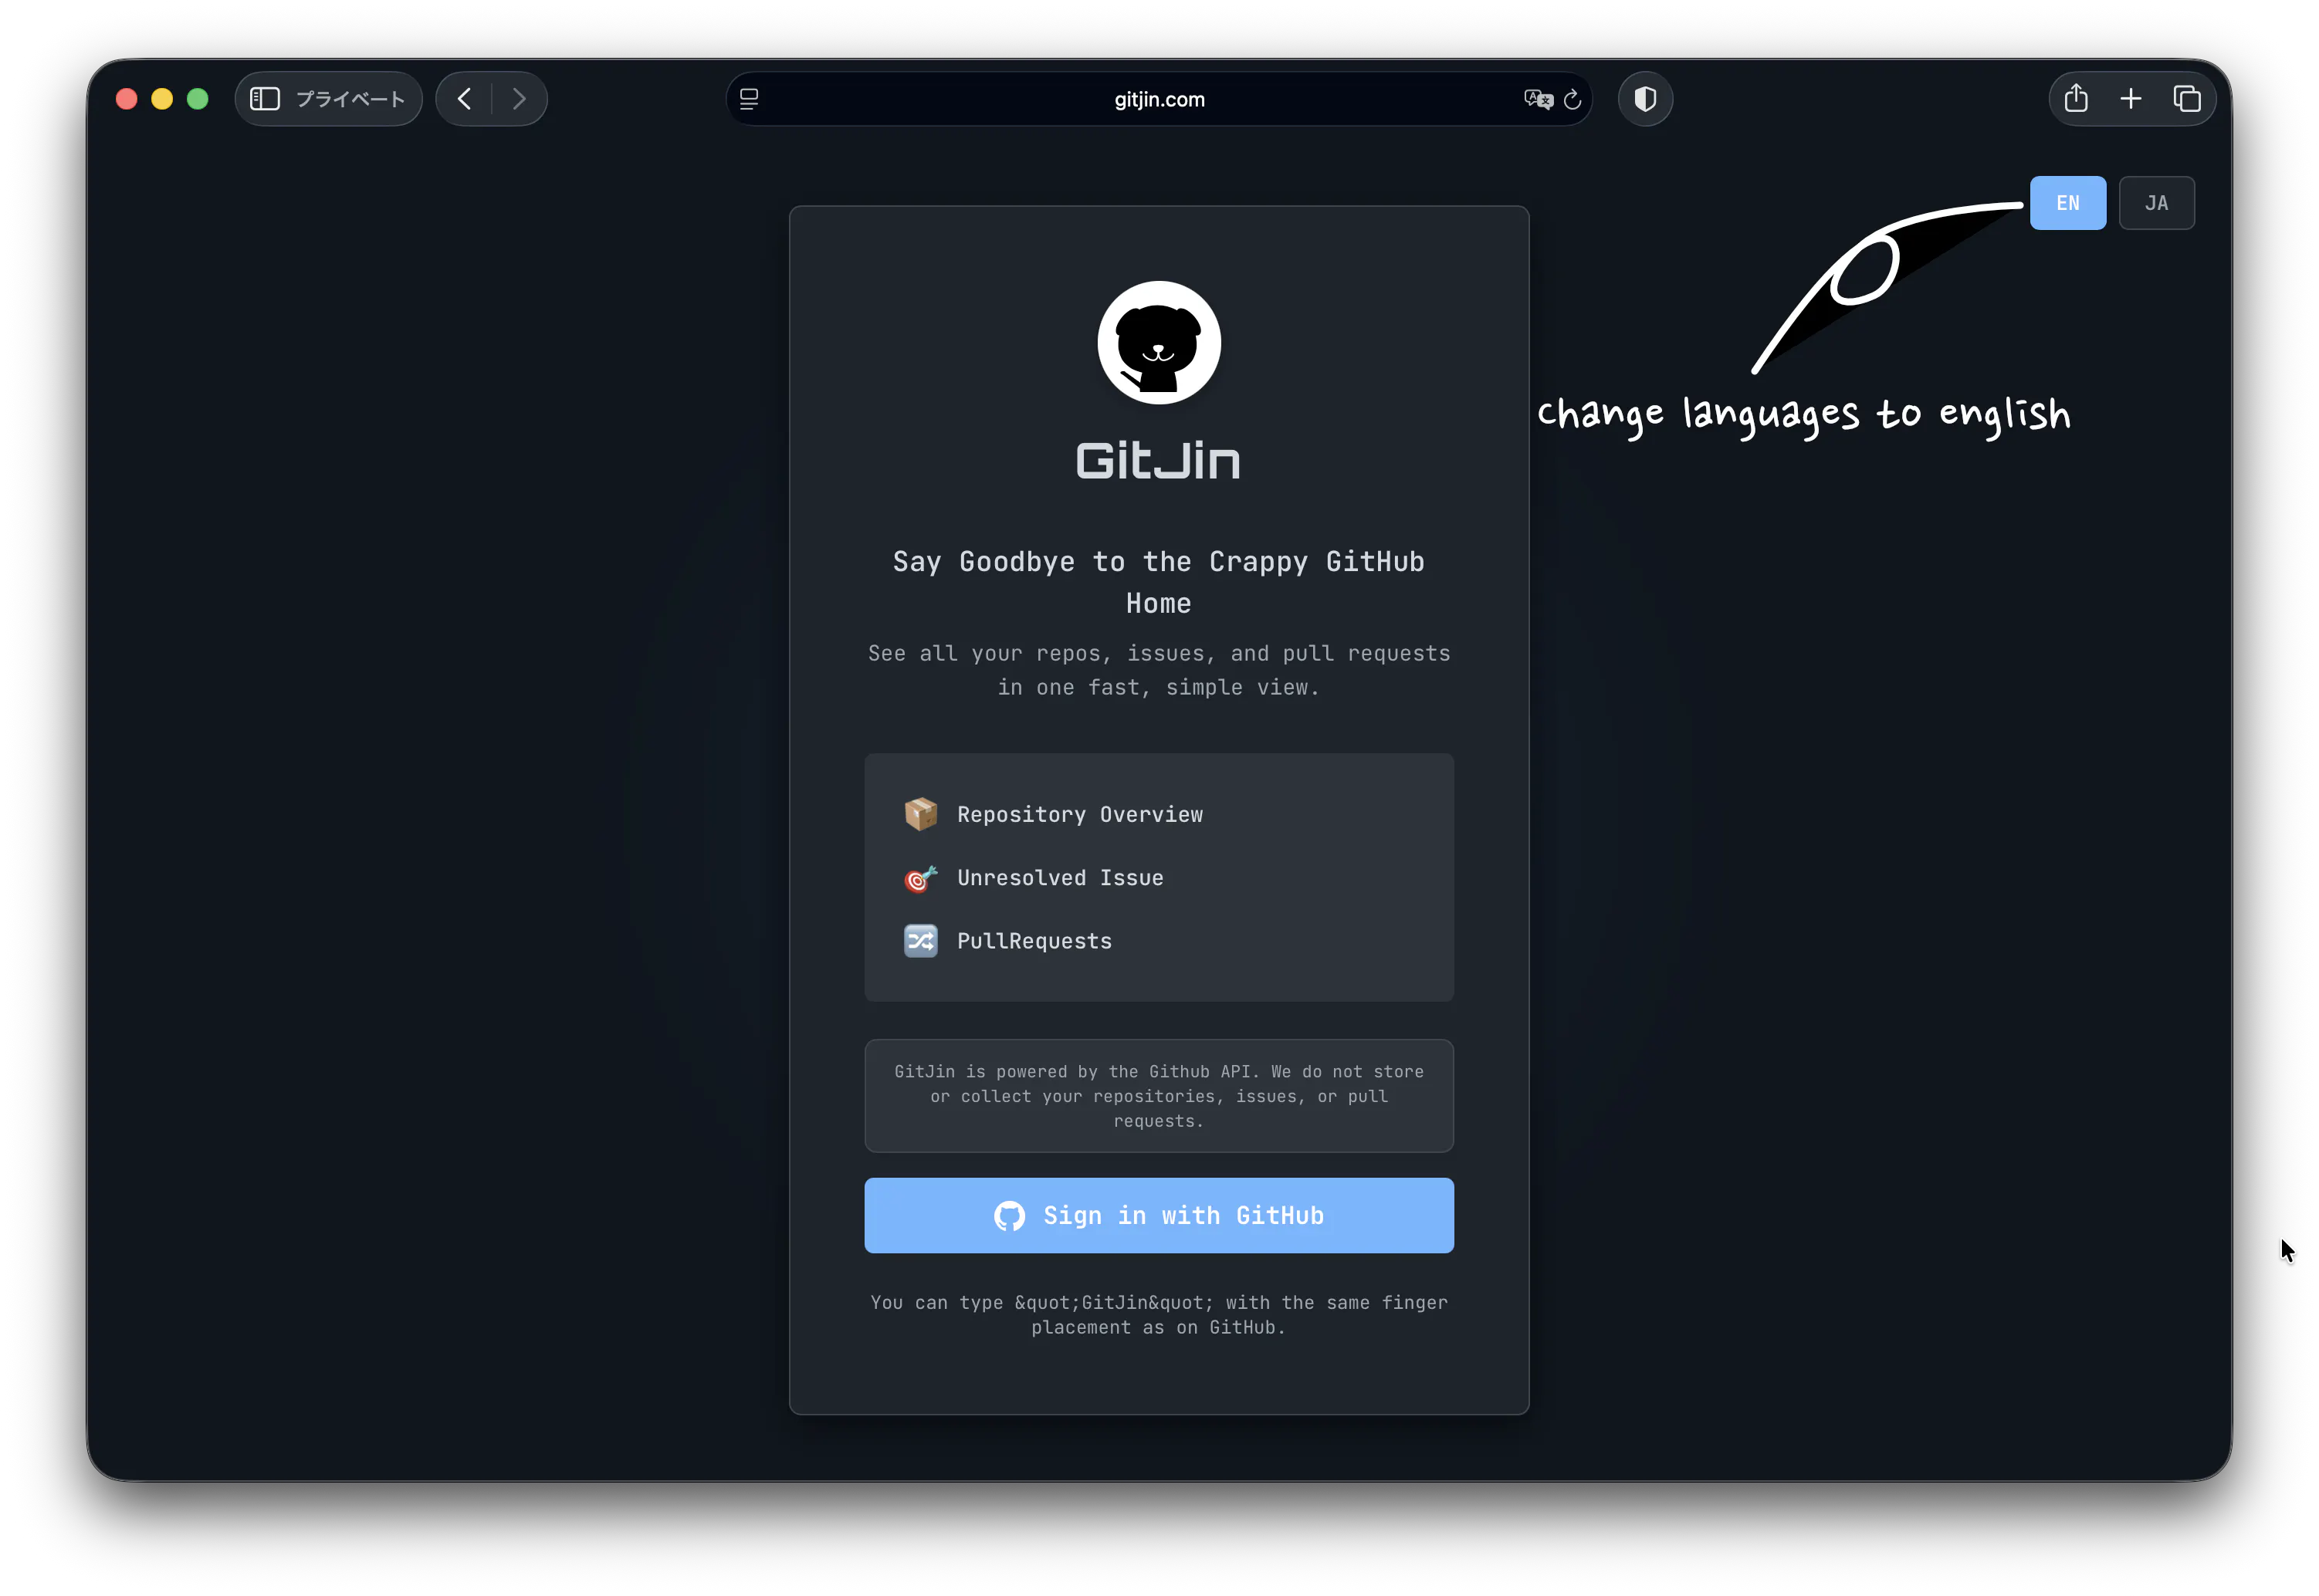The height and width of the screenshot is (1596, 2319).
Task: Select the PullRequests text
Action: pos(1034,941)
